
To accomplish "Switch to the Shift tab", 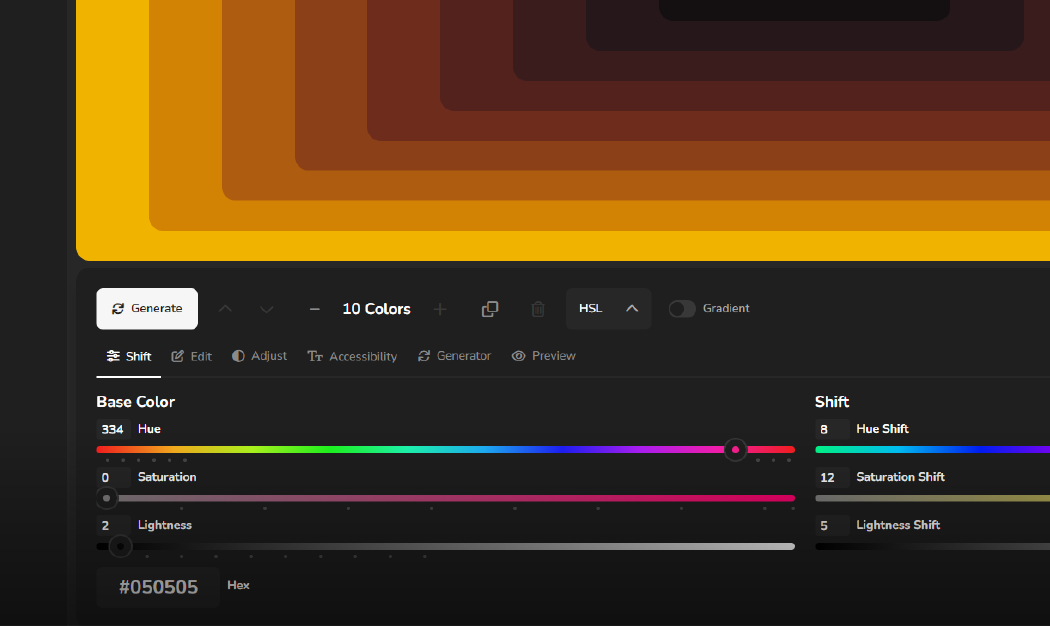I will 129,356.
